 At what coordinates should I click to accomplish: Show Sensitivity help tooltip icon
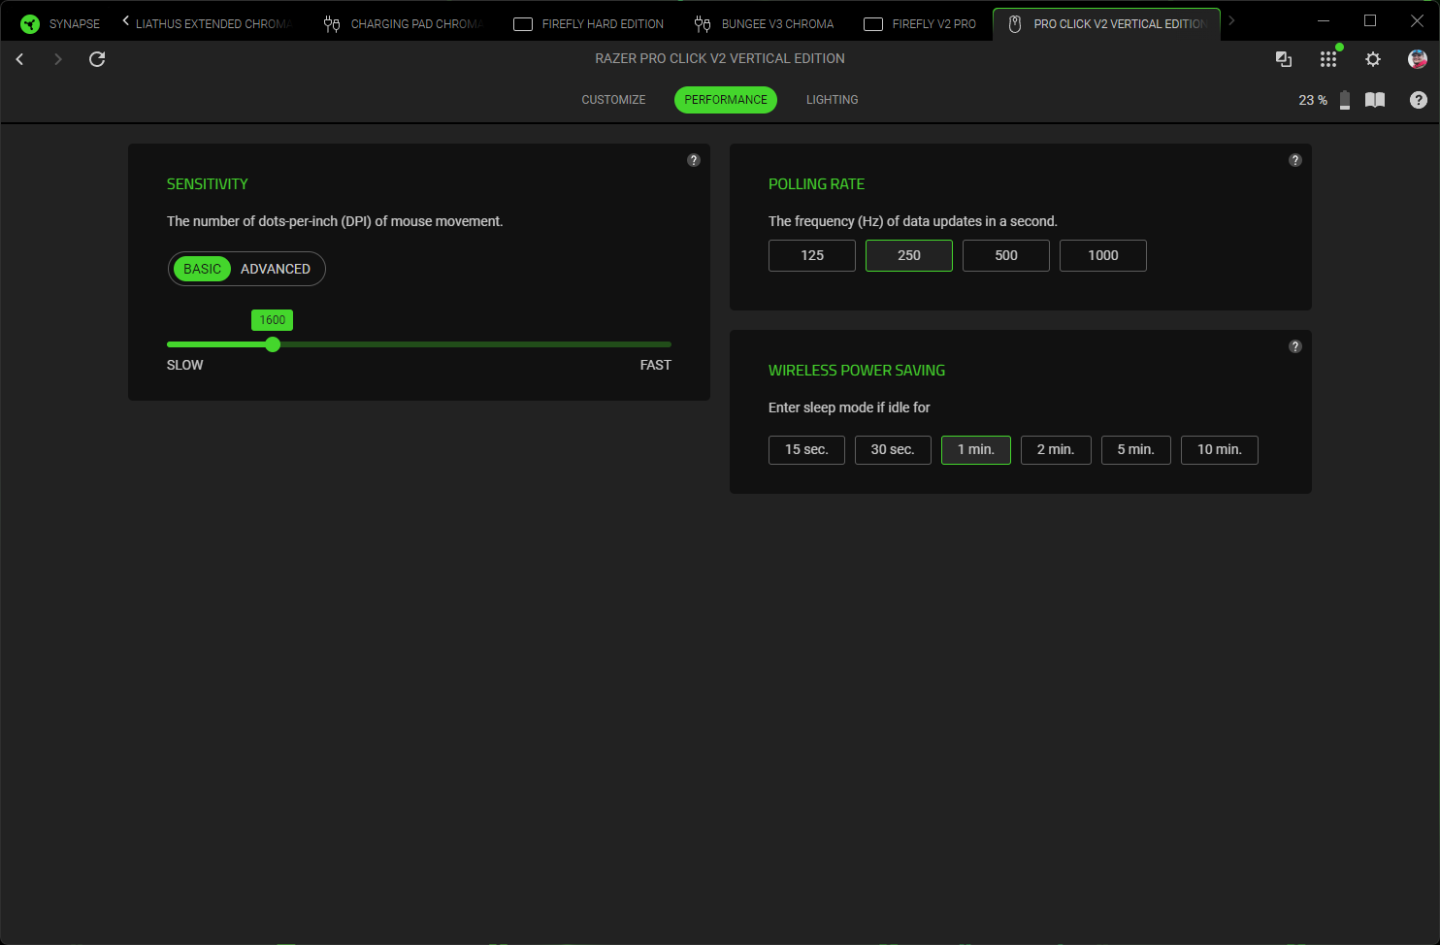[694, 160]
